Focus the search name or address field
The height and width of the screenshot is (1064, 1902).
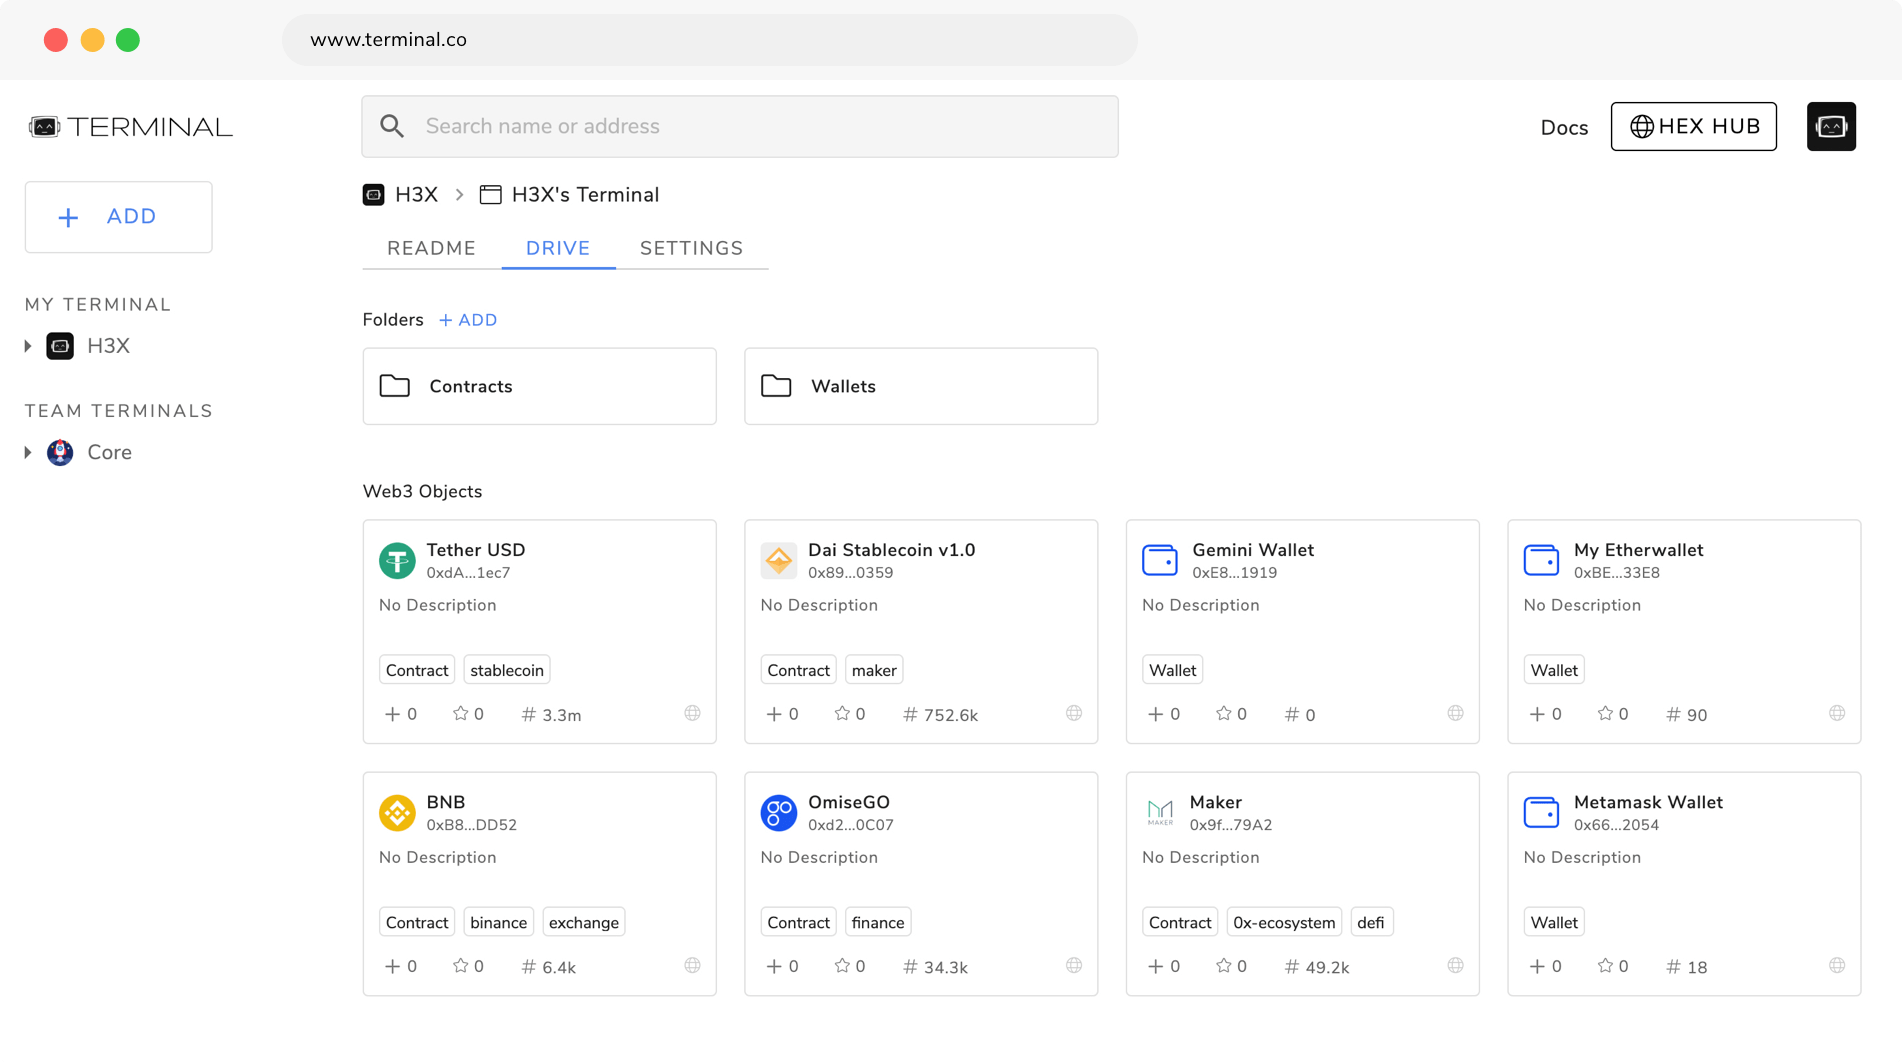point(740,126)
